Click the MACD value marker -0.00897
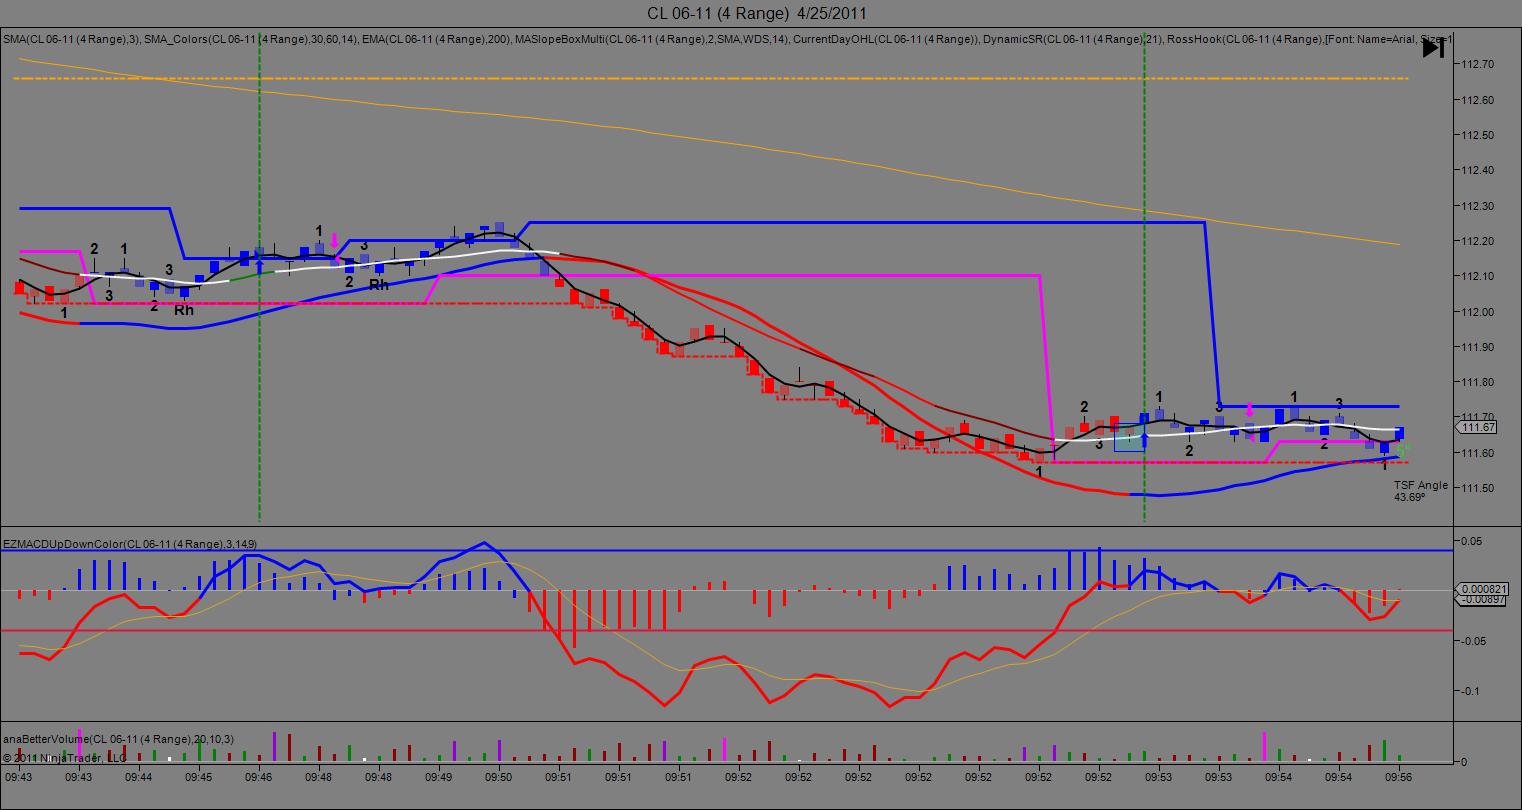Image resolution: width=1522 pixels, height=810 pixels. (x=1482, y=599)
